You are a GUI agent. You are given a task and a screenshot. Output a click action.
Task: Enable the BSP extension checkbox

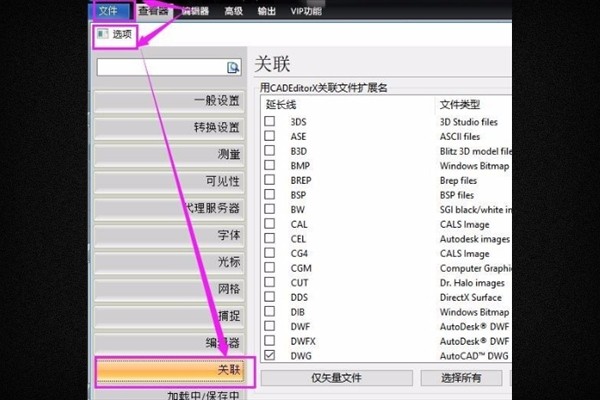(x=269, y=194)
